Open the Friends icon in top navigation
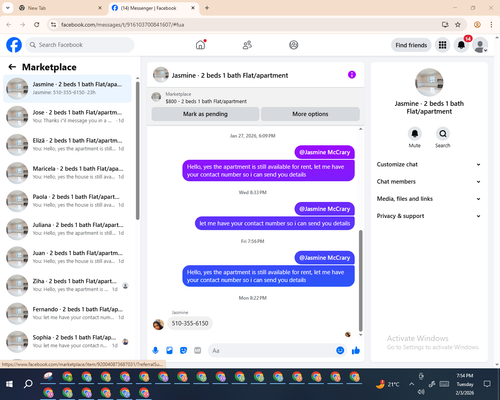Screen dimensions: 500x400 click(247, 45)
